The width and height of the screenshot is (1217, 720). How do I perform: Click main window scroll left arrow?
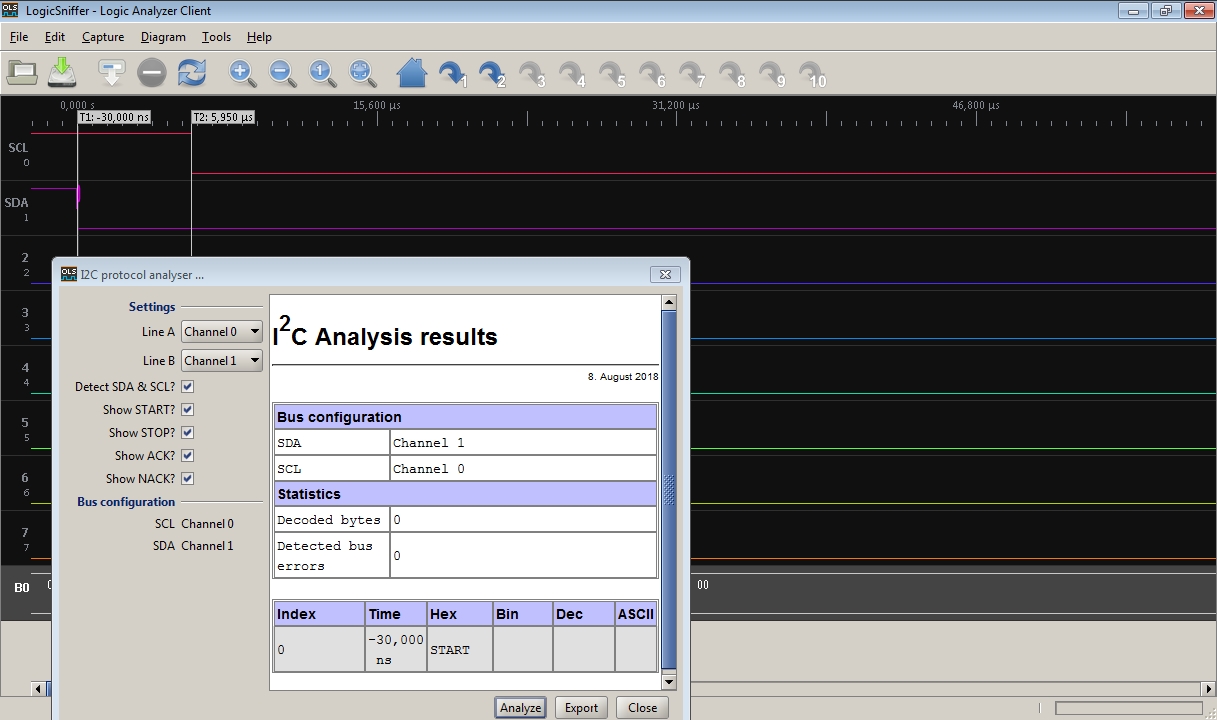39,688
